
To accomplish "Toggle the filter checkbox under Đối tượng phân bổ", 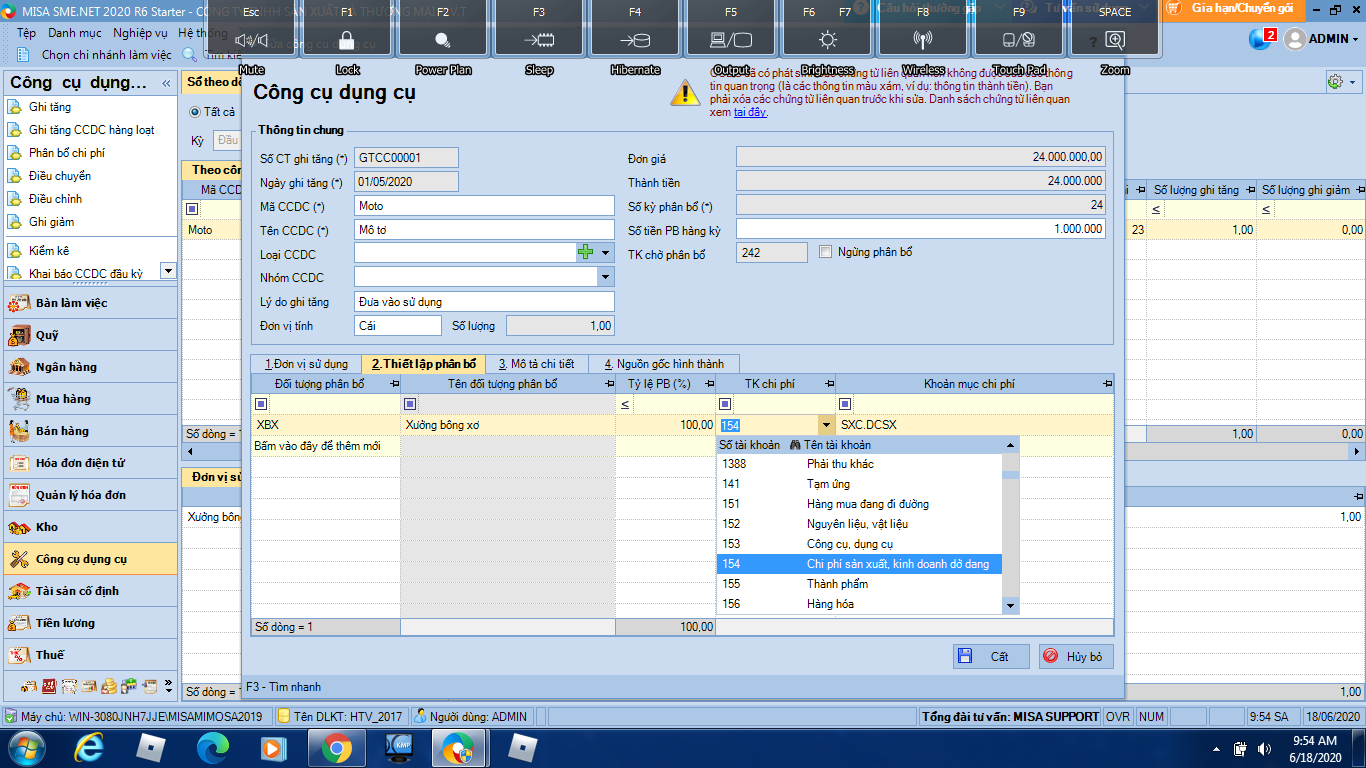I will click(262, 404).
